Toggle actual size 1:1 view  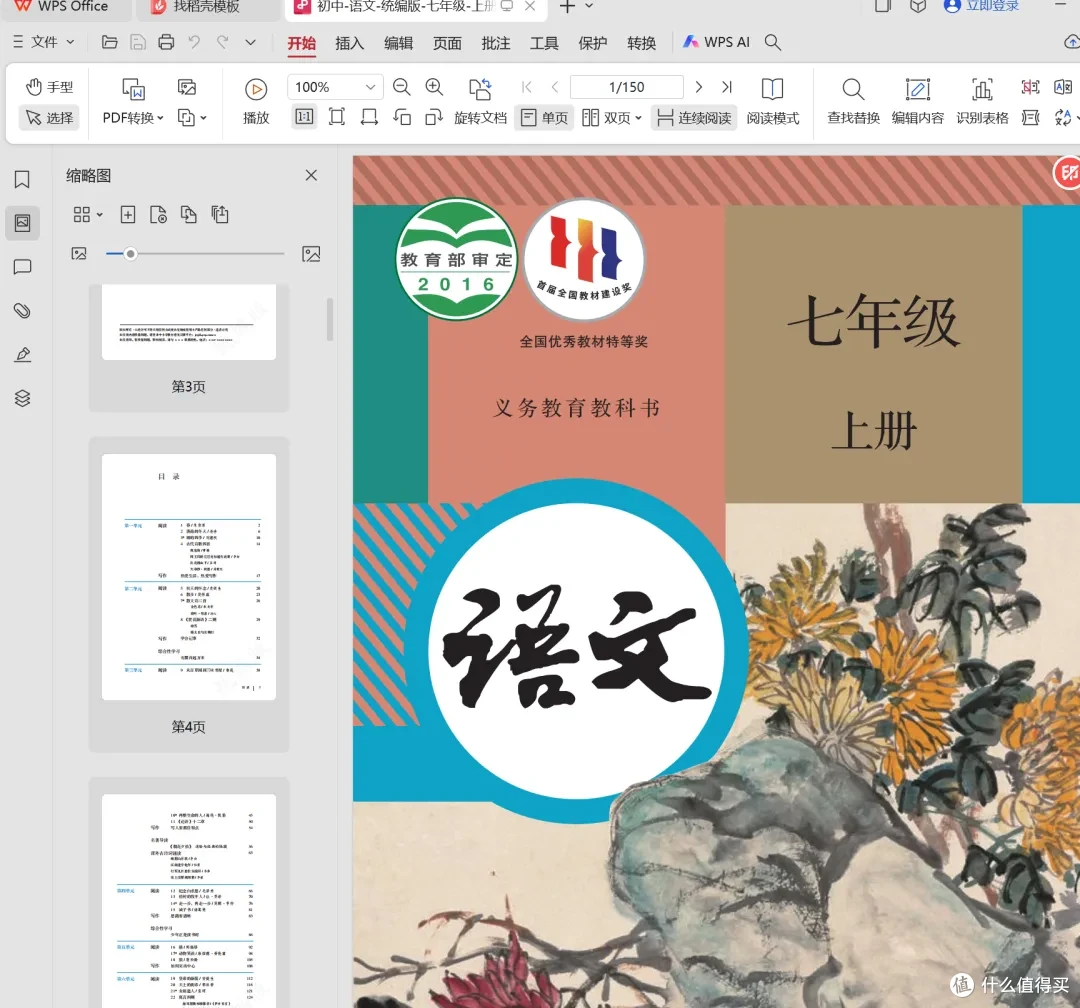tap(304, 117)
